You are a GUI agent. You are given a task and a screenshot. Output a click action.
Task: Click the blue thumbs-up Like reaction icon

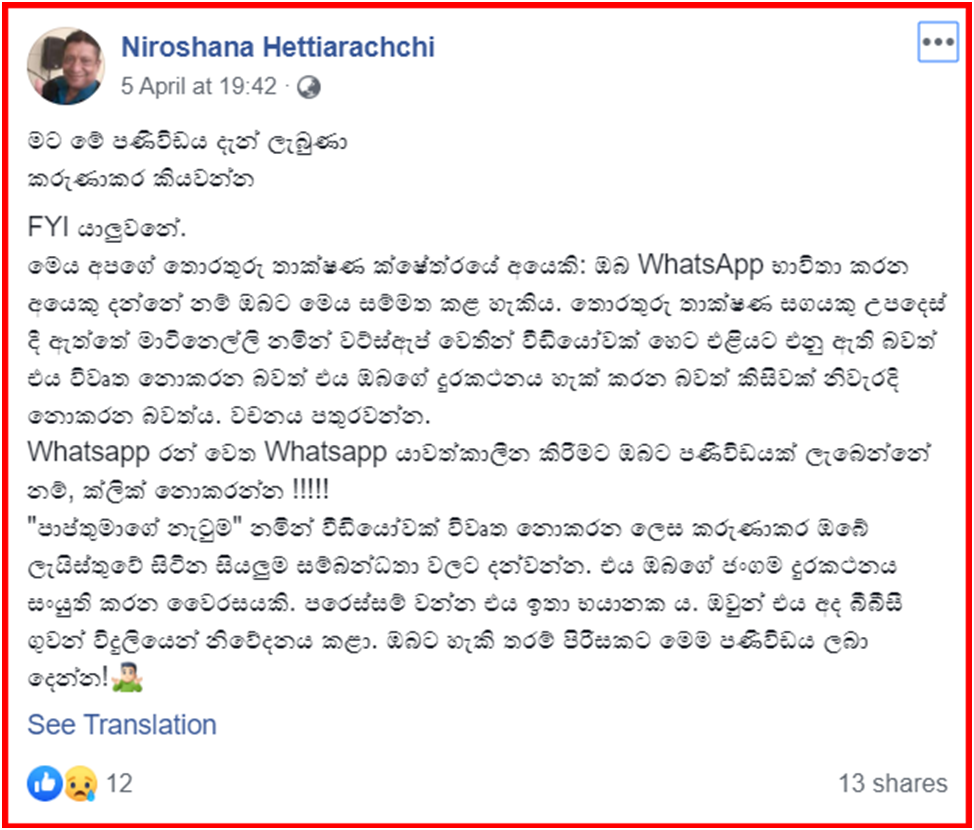tap(44, 783)
